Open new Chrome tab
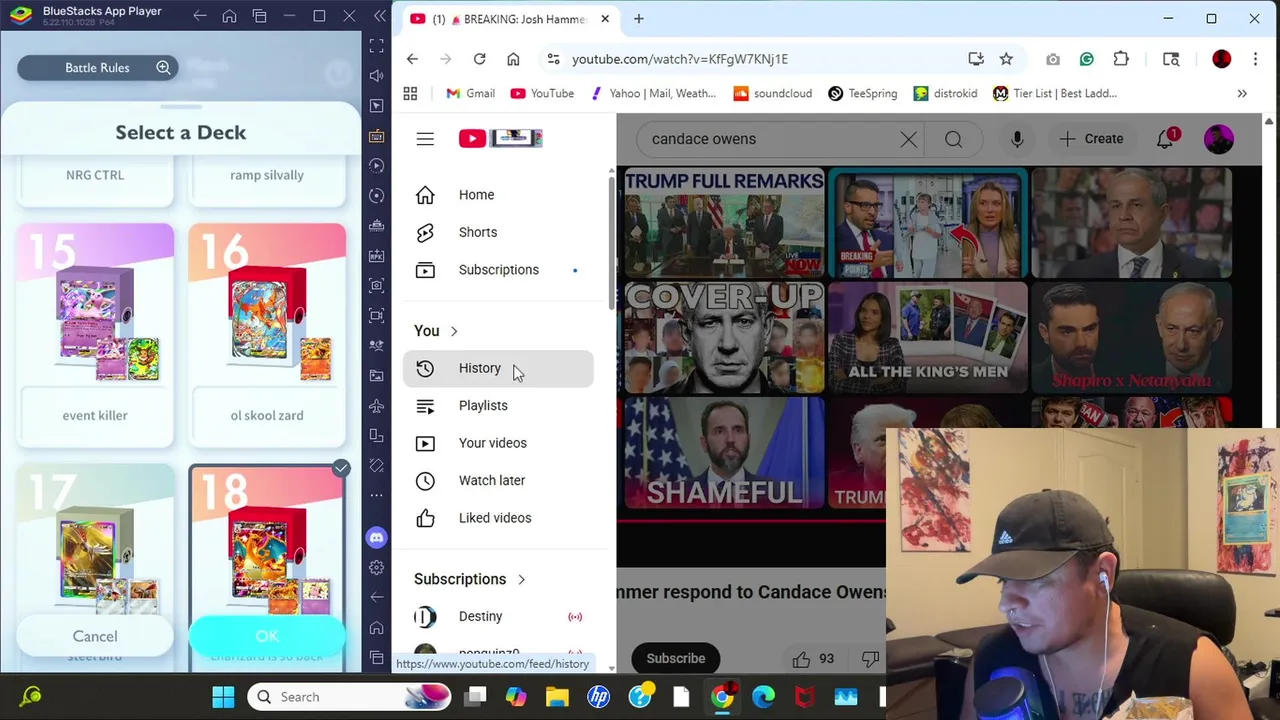The height and width of the screenshot is (720, 1280). pyautogui.click(x=638, y=19)
